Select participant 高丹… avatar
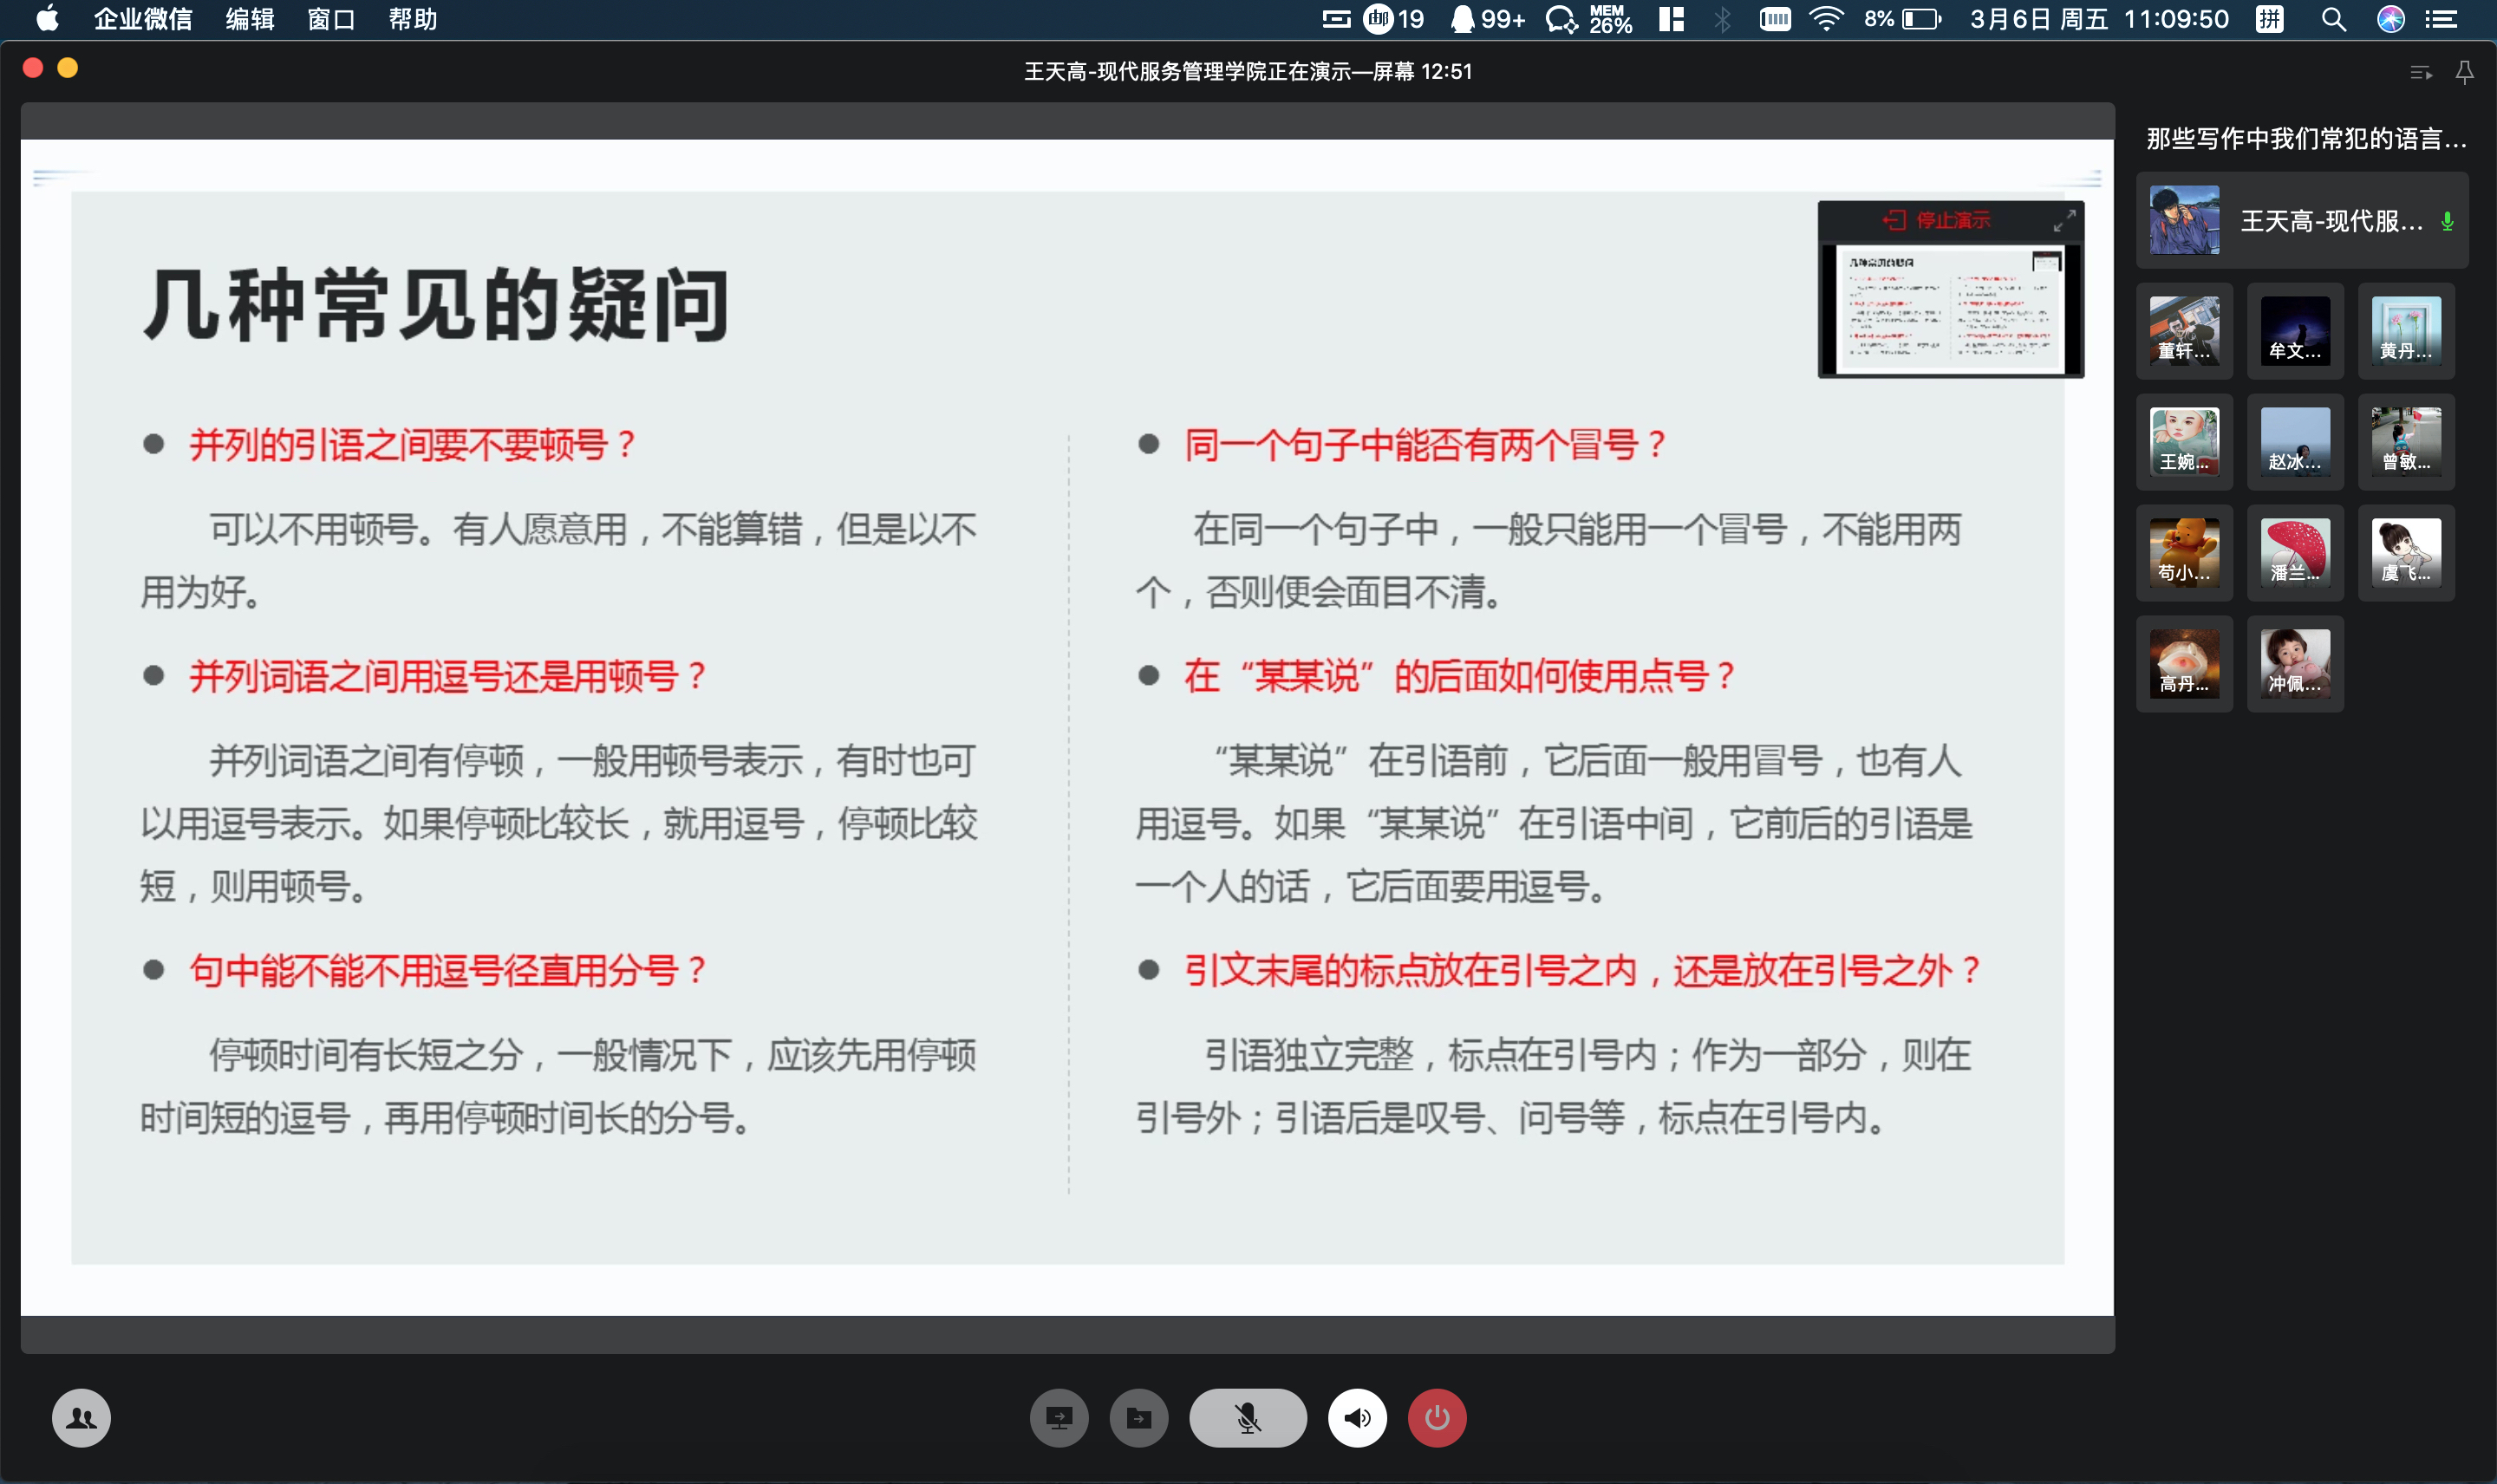The width and height of the screenshot is (2497, 1484). 2184,664
